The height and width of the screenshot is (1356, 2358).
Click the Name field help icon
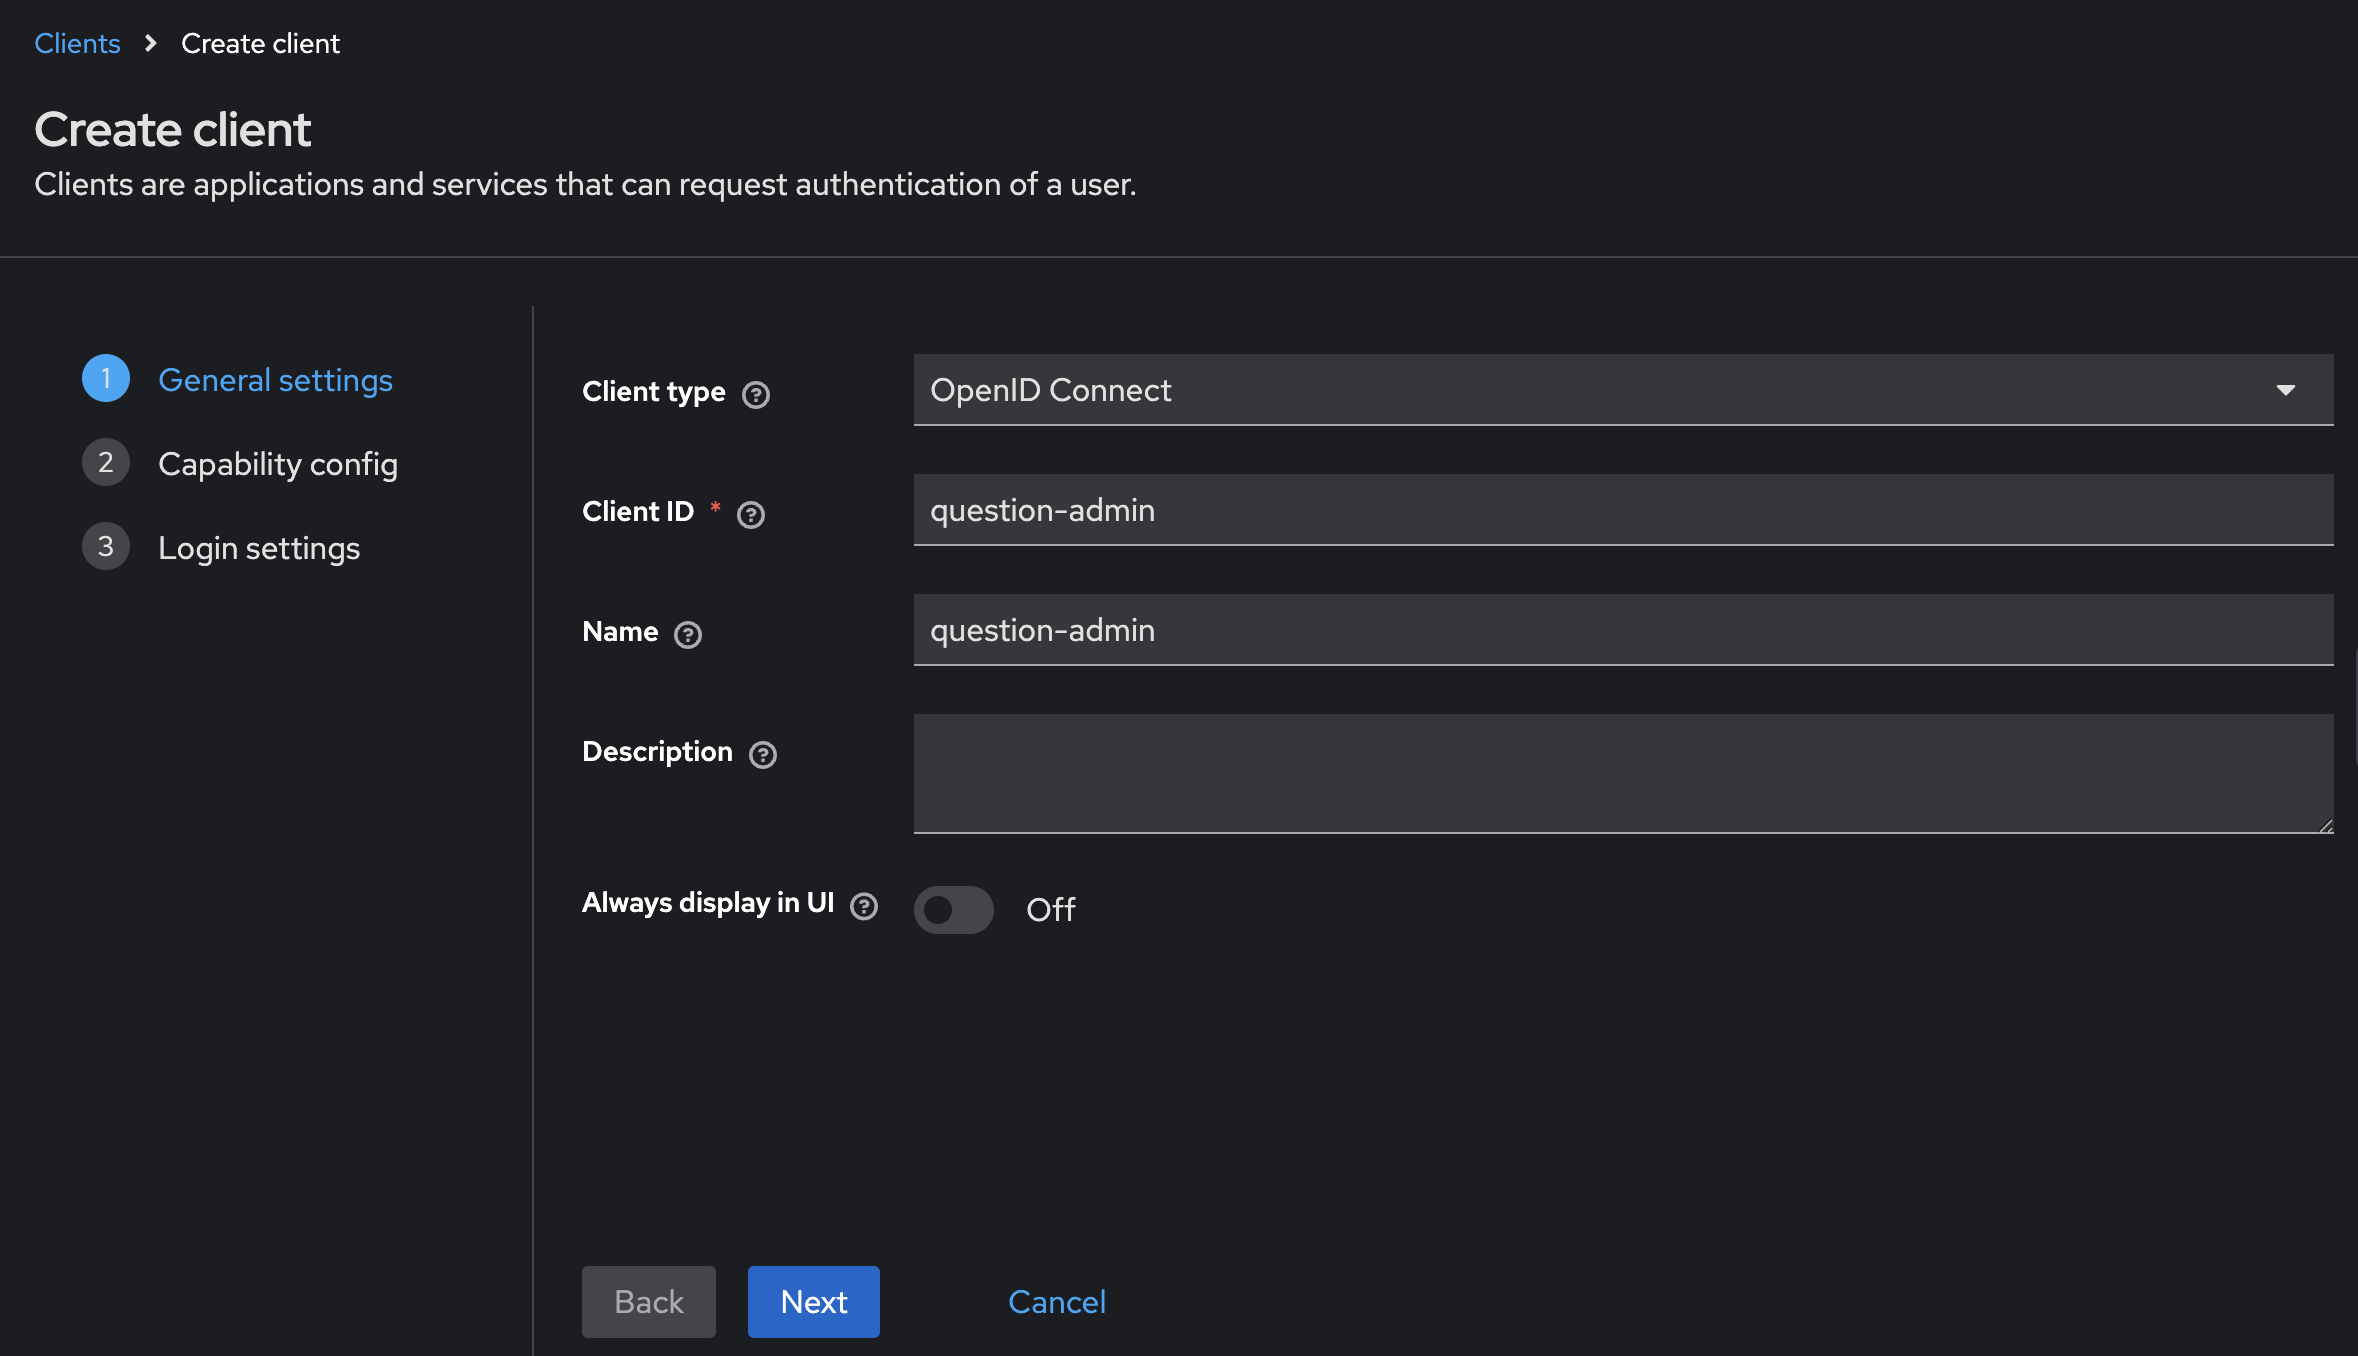(x=688, y=634)
